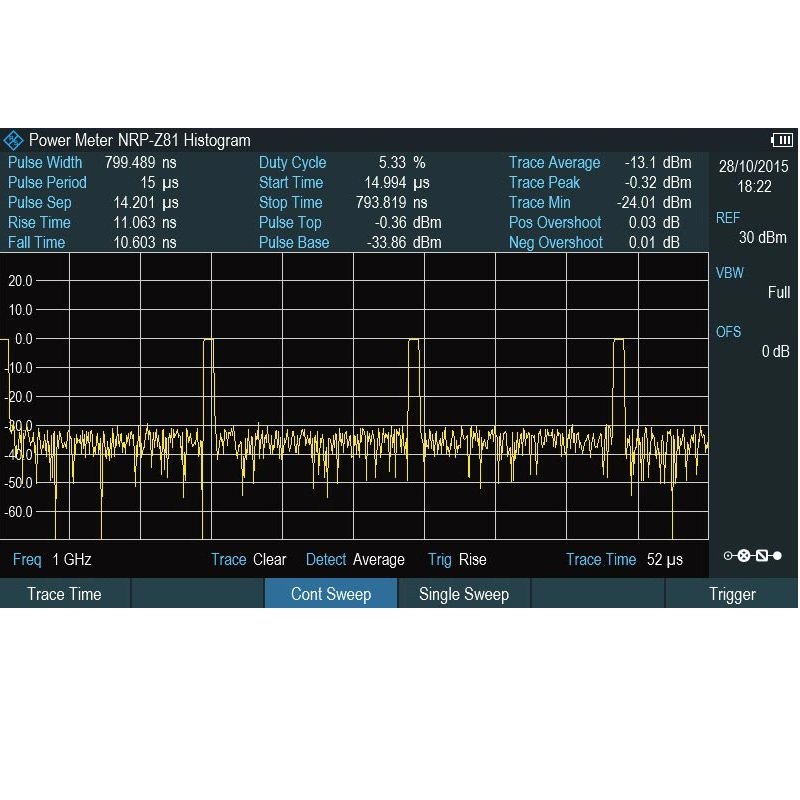Edit the Freq 1 GHz field
Screen dimensions: 800x800
(x=52, y=559)
